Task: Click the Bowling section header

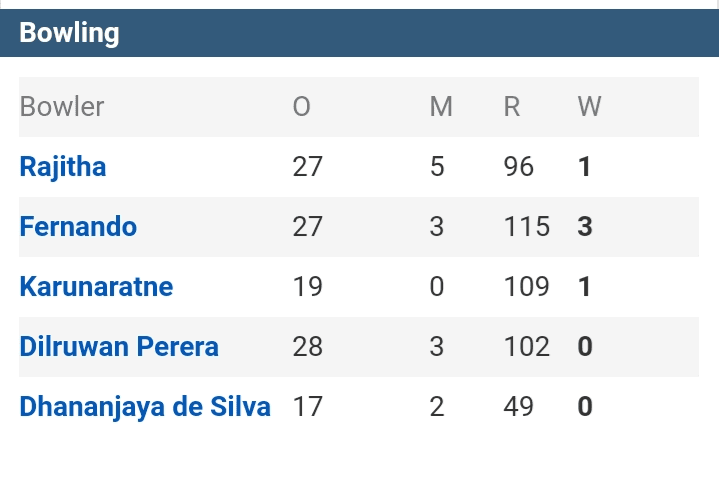Action: click(x=69, y=33)
